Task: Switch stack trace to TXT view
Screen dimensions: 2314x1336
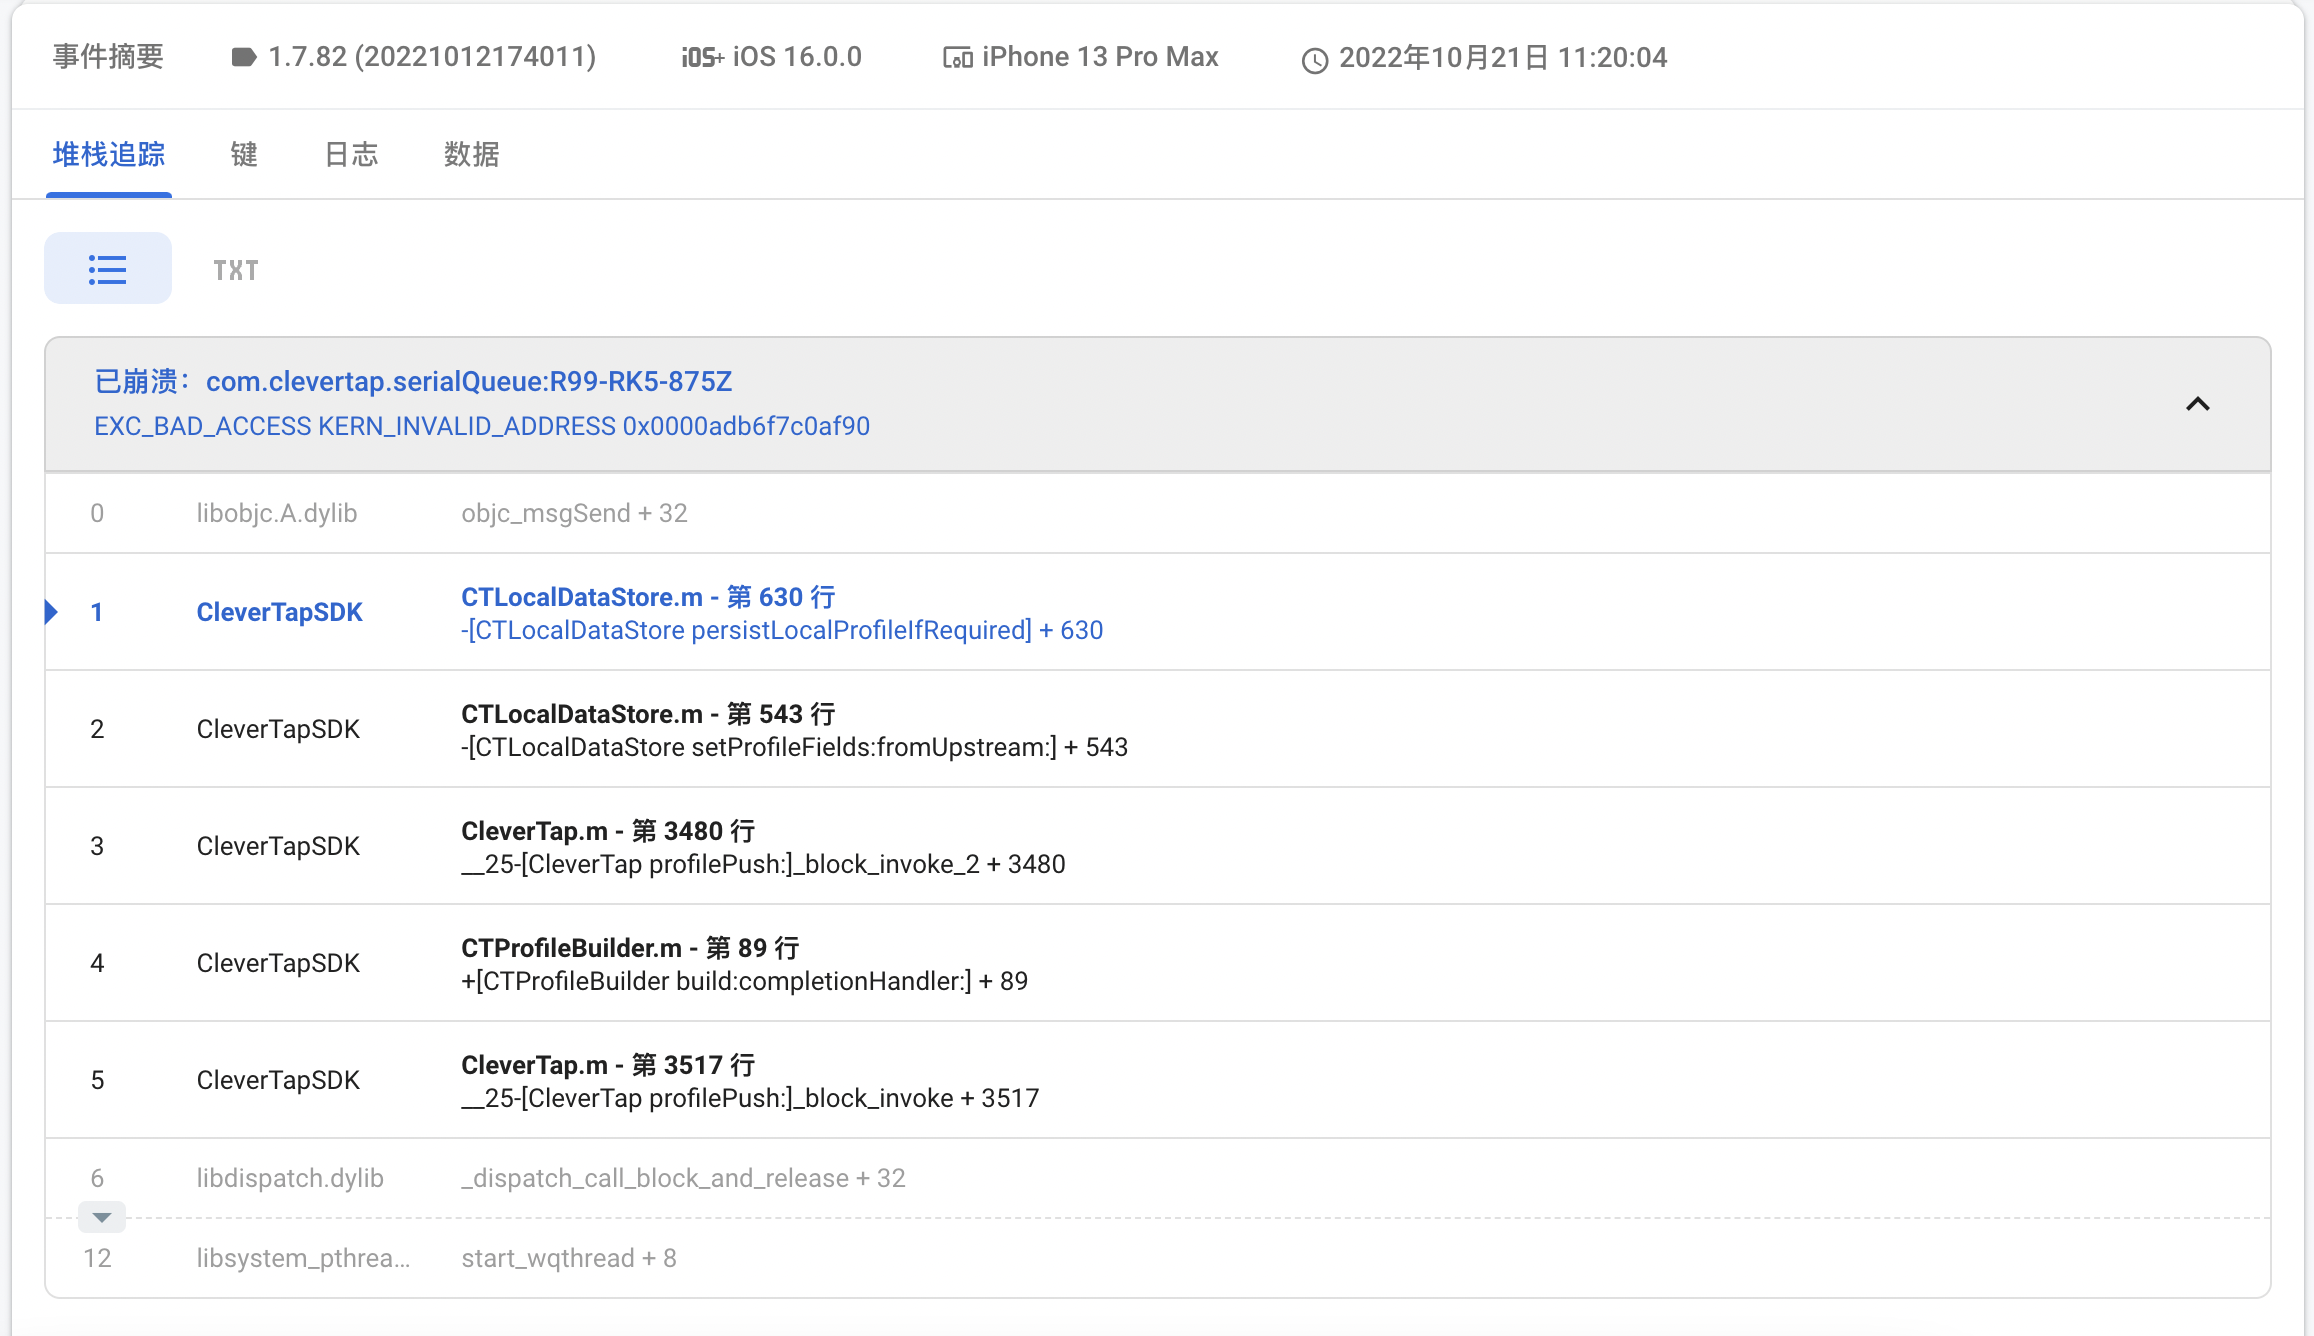Action: coord(236,270)
